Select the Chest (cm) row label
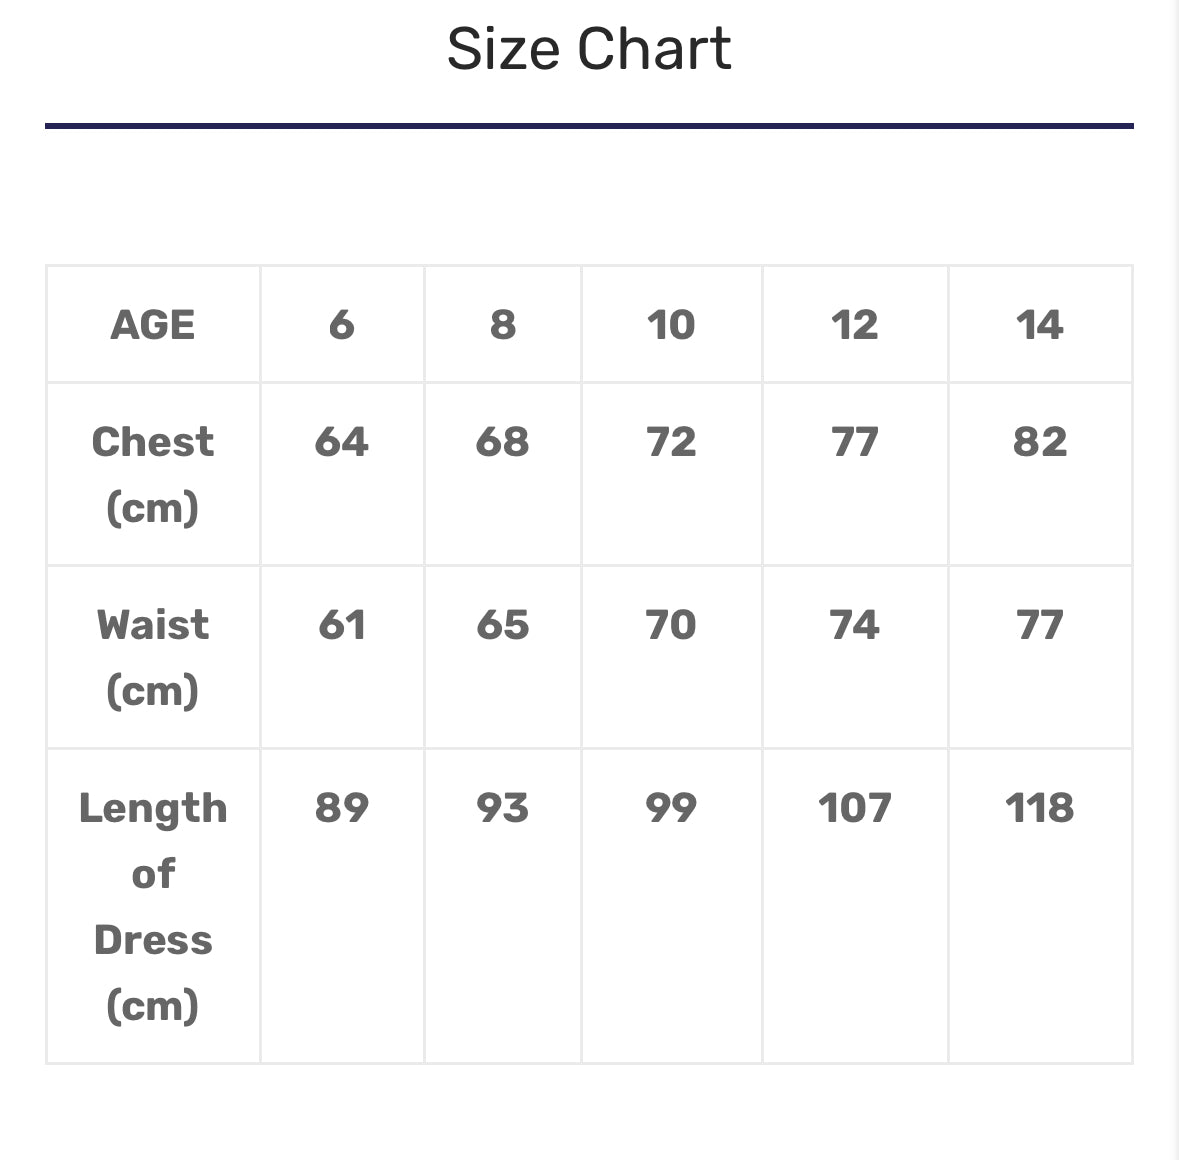The width and height of the screenshot is (1179, 1160). (x=153, y=474)
